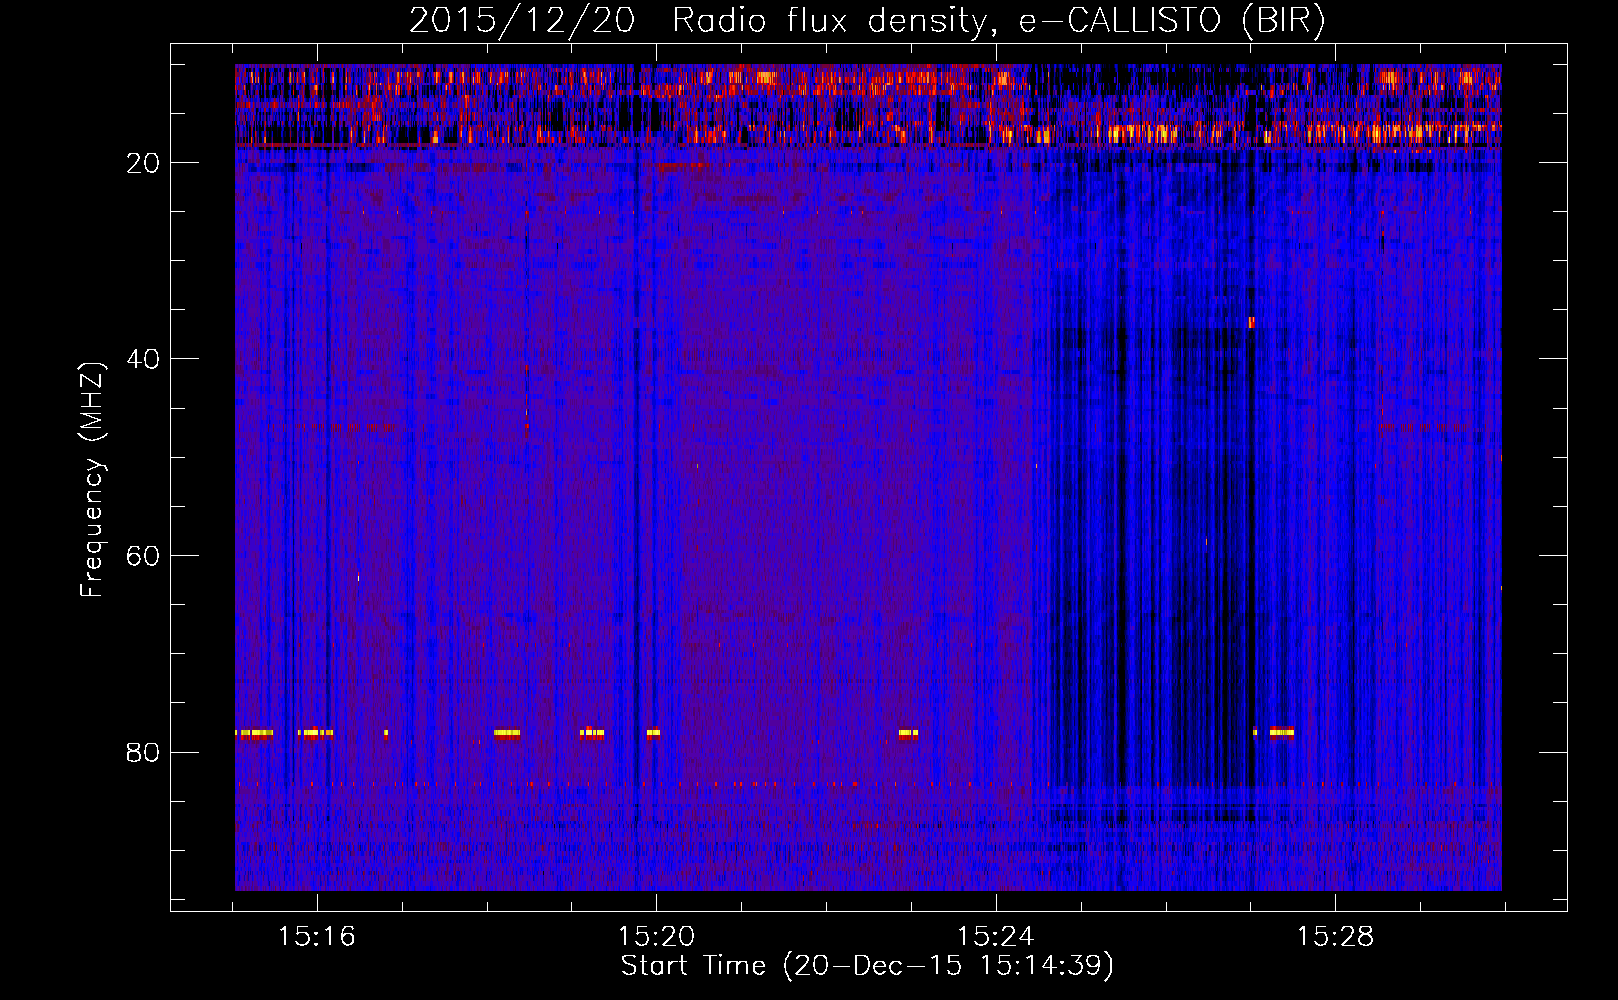This screenshot has height=1000, width=1618.
Task: Select the 'Frequency (MHZ)' y-axis label
Action: 92,480
